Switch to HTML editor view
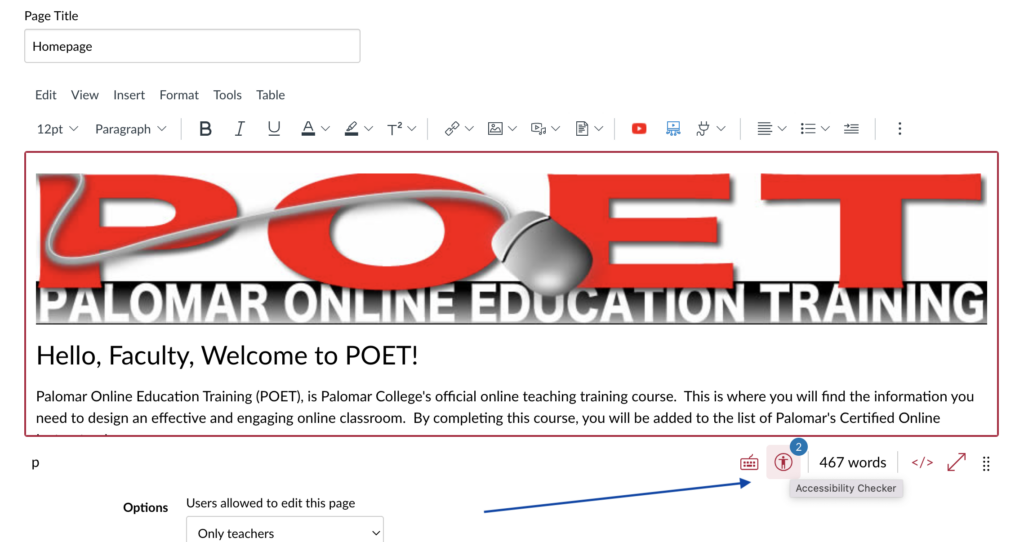The width and height of the screenshot is (1024, 542). pyautogui.click(x=922, y=462)
